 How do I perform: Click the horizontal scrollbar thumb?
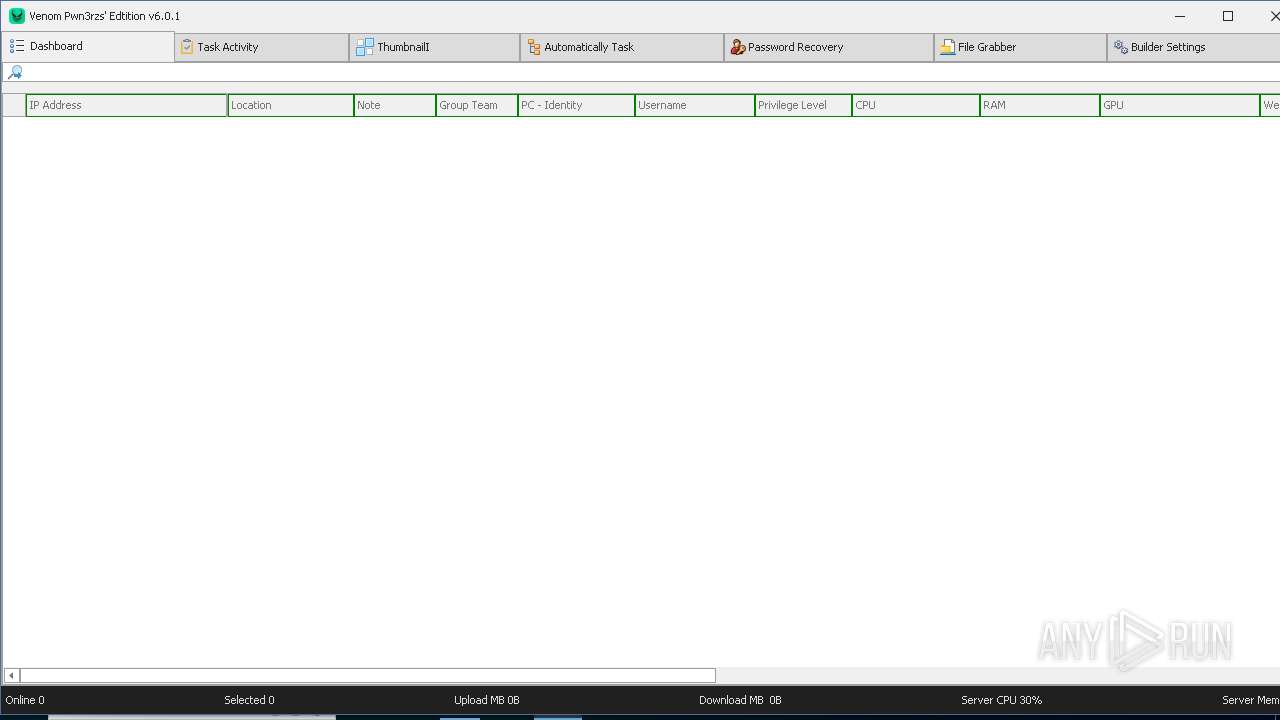pos(368,676)
